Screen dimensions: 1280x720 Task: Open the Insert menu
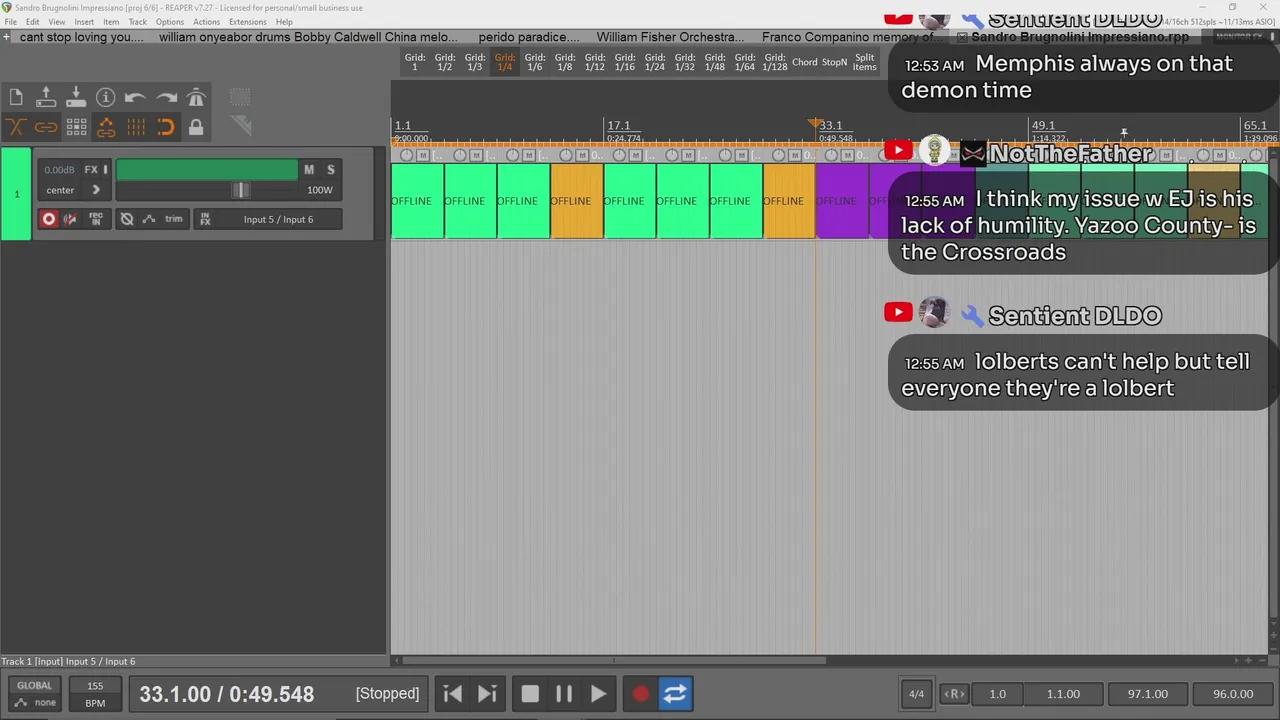pos(84,22)
